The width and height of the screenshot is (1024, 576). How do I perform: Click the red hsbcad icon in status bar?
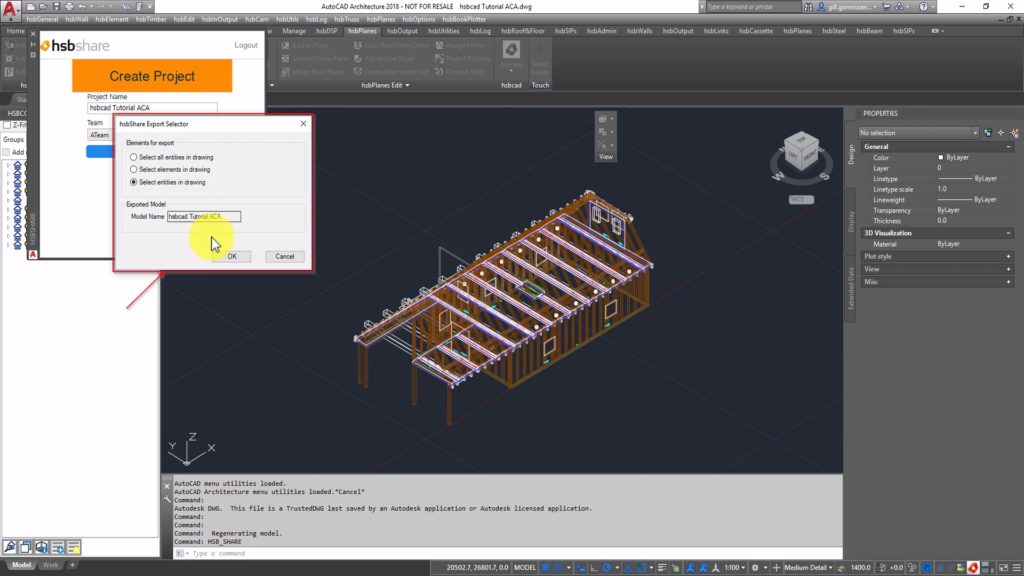point(973,568)
